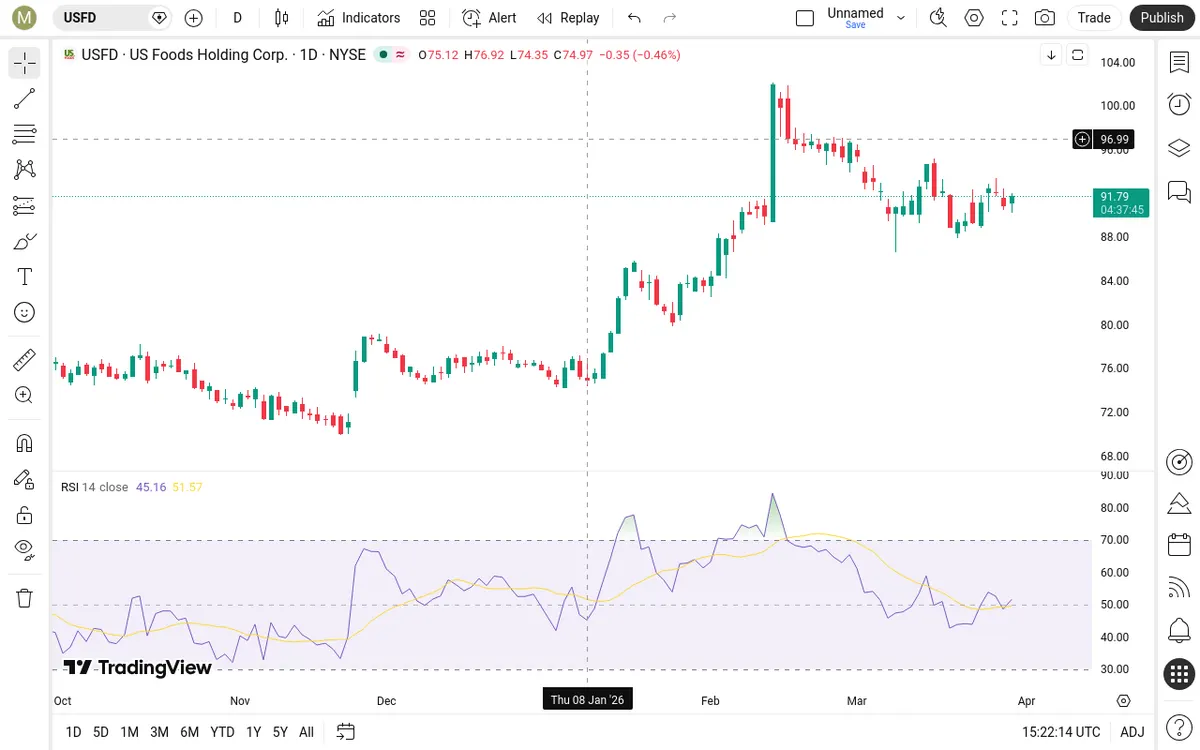Toggle lock all drawing tools
The width and height of the screenshot is (1200, 750).
point(25,515)
